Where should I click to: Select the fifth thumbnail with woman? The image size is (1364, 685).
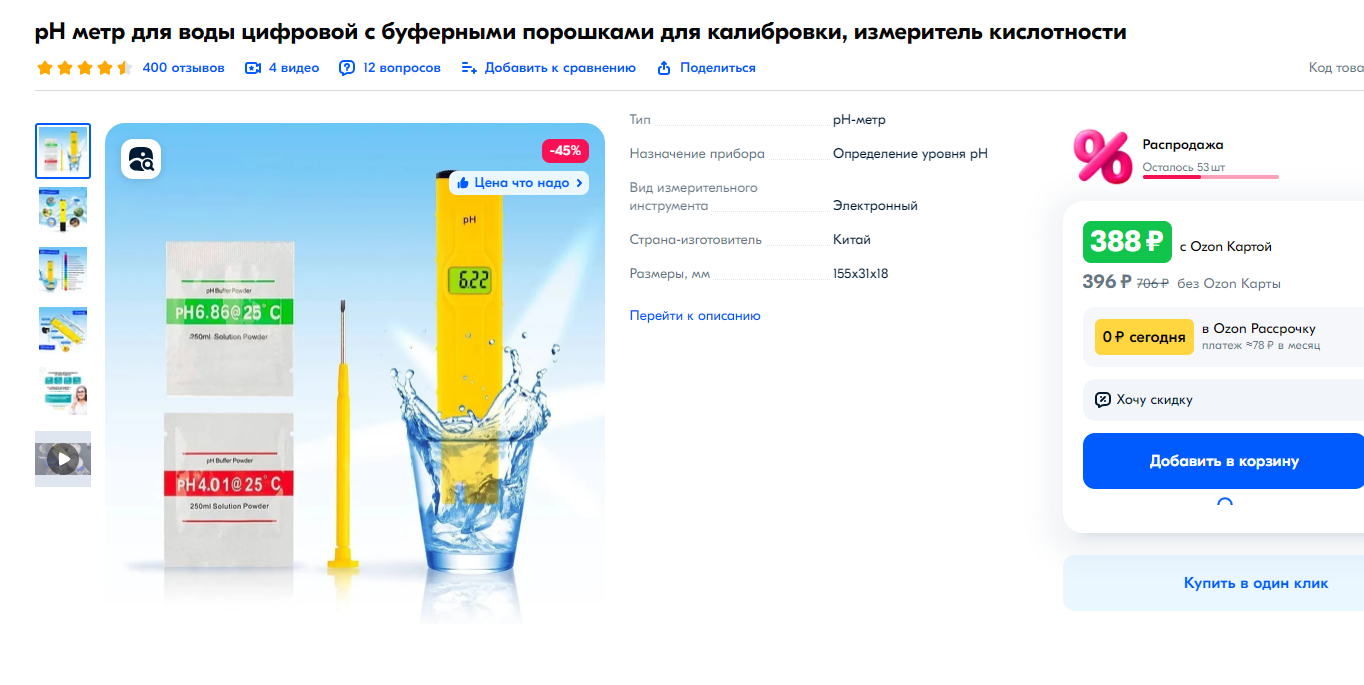pyautogui.click(x=63, y=391)
